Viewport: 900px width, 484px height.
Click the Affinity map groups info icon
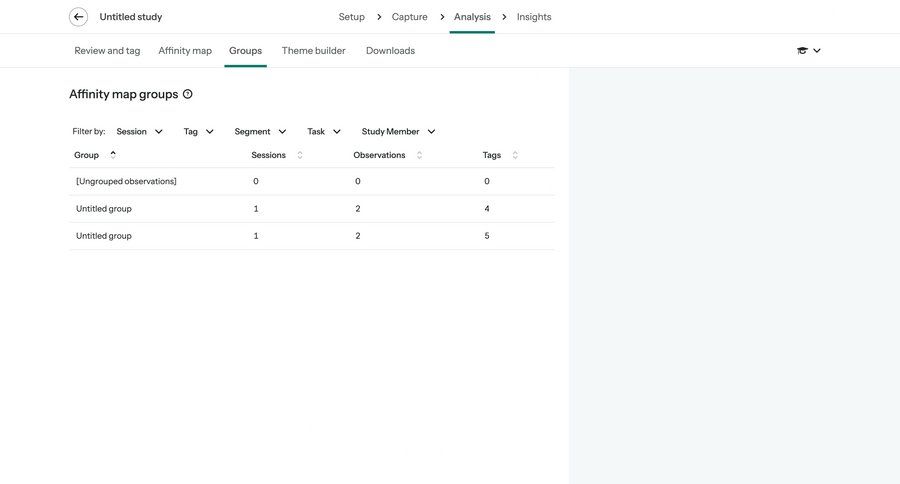(x=187, y=94)
